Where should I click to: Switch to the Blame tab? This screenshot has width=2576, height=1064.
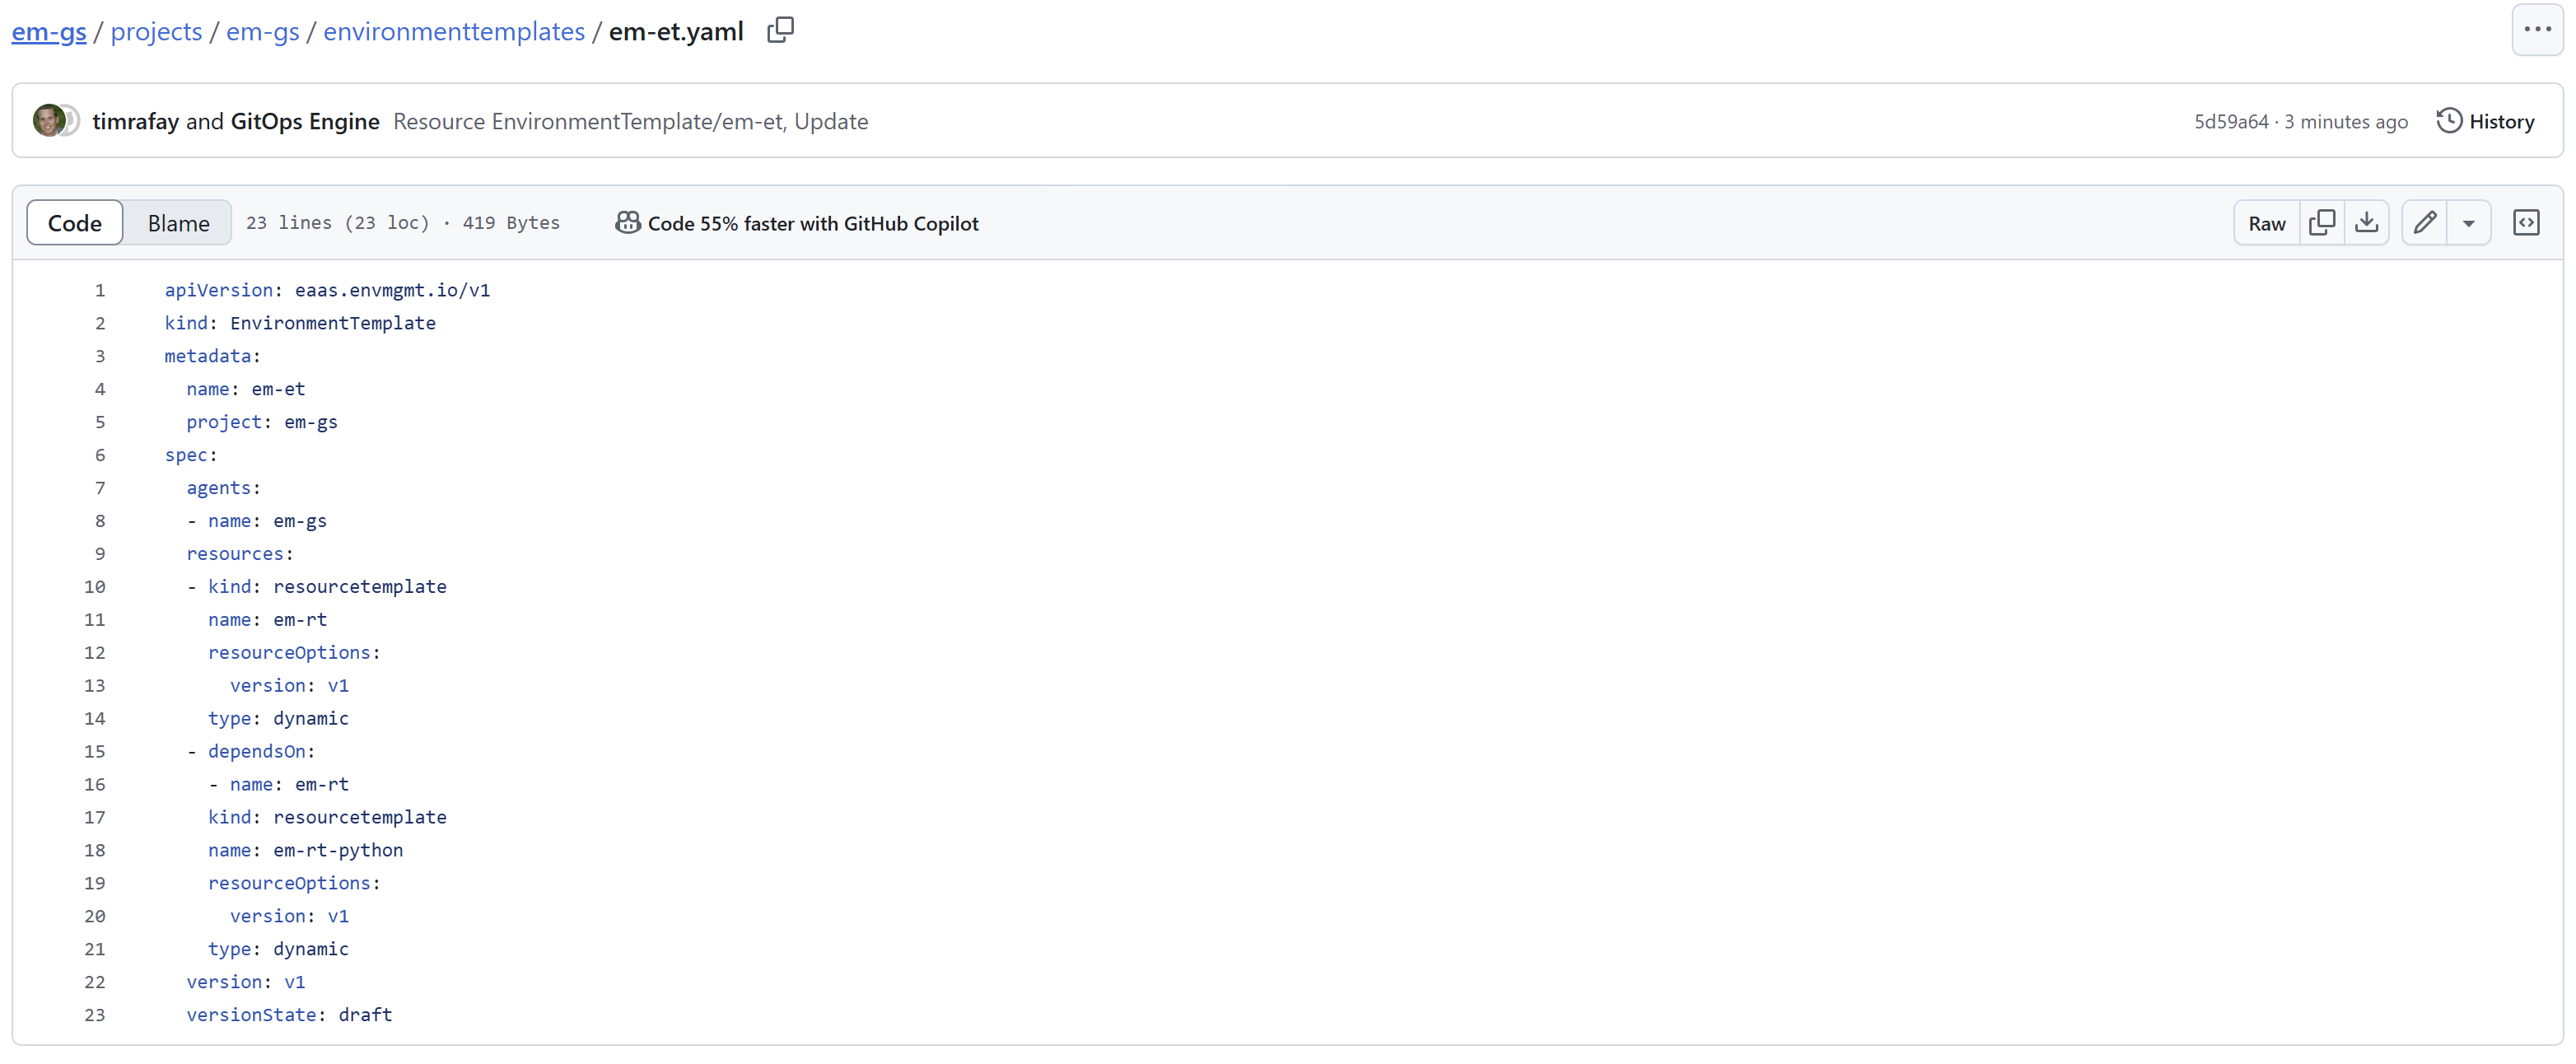tap(176, 222)
